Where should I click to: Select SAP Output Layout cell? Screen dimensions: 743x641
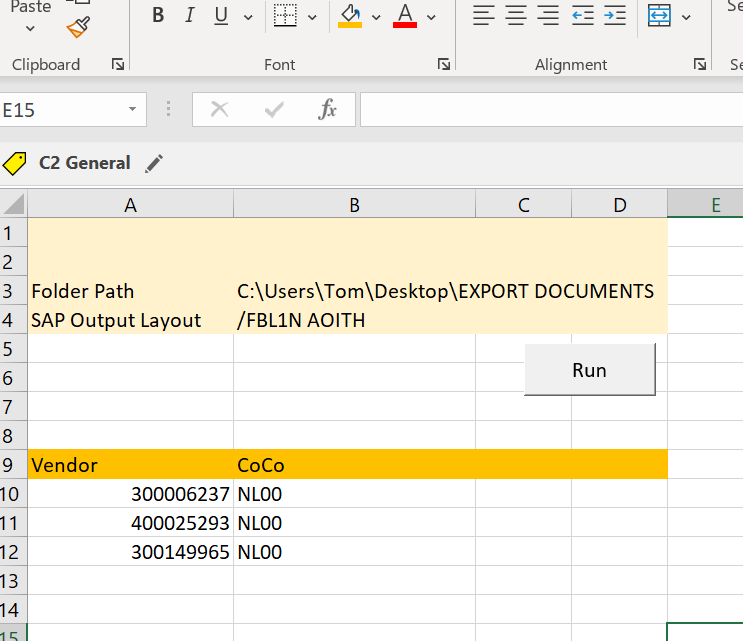(130, 320)
